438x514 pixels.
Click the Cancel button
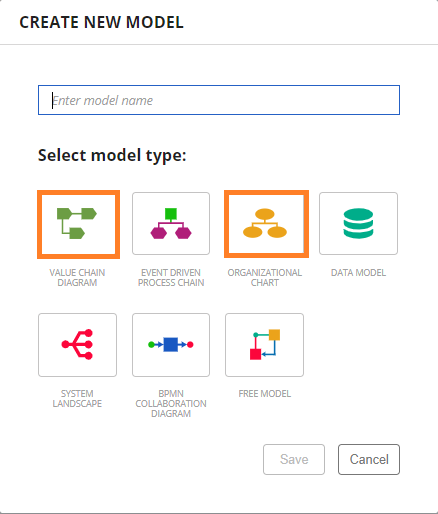click(x=369, y=459)
